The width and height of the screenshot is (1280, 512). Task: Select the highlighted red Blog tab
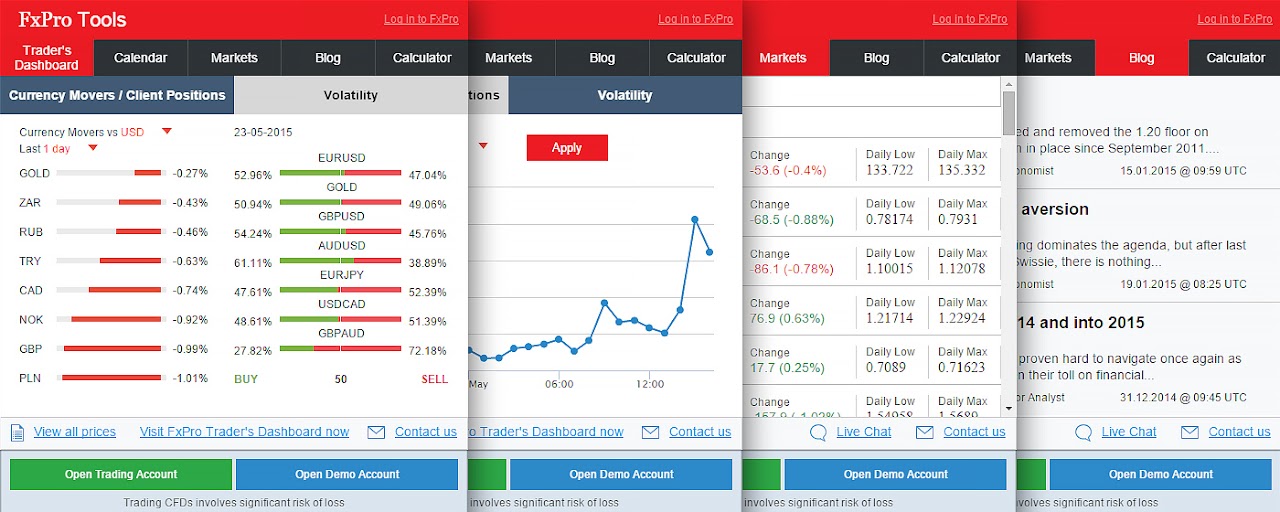coord(1142,58)
